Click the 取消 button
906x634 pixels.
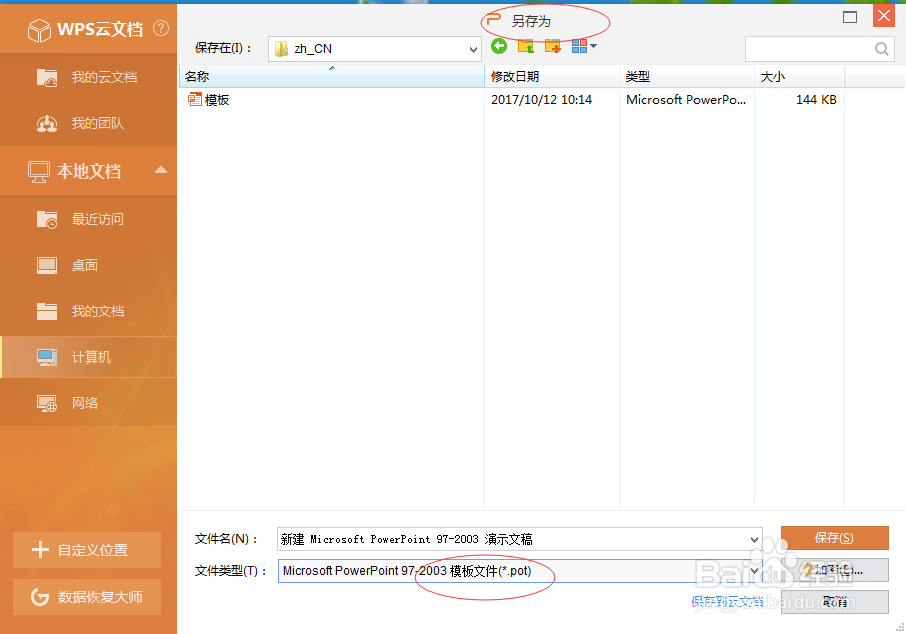834,602
